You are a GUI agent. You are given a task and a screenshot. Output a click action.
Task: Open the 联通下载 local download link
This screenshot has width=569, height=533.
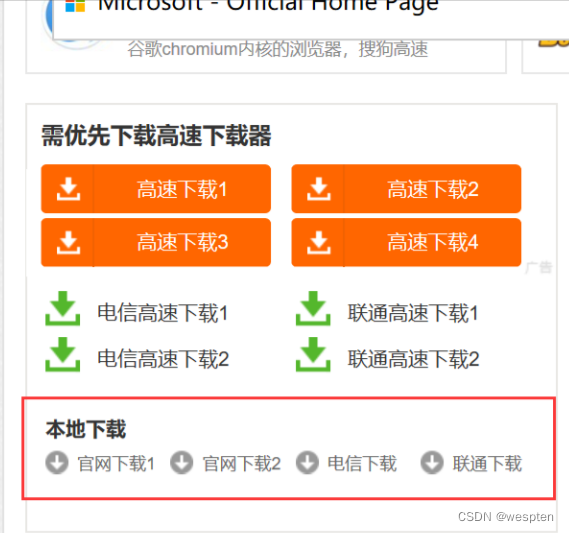click(487, 464)
